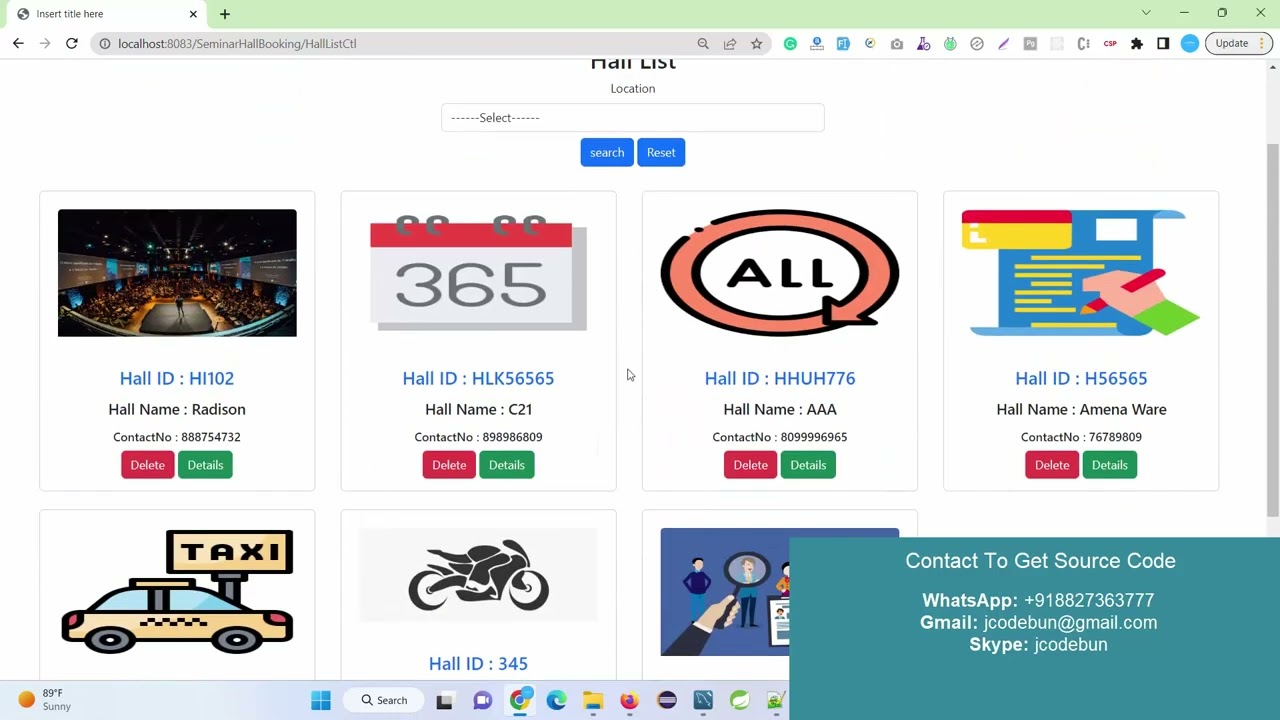Screen dimensions: 1280x720
Task: Click the Hall ID : HI102 heading
Action: point(177,378)
